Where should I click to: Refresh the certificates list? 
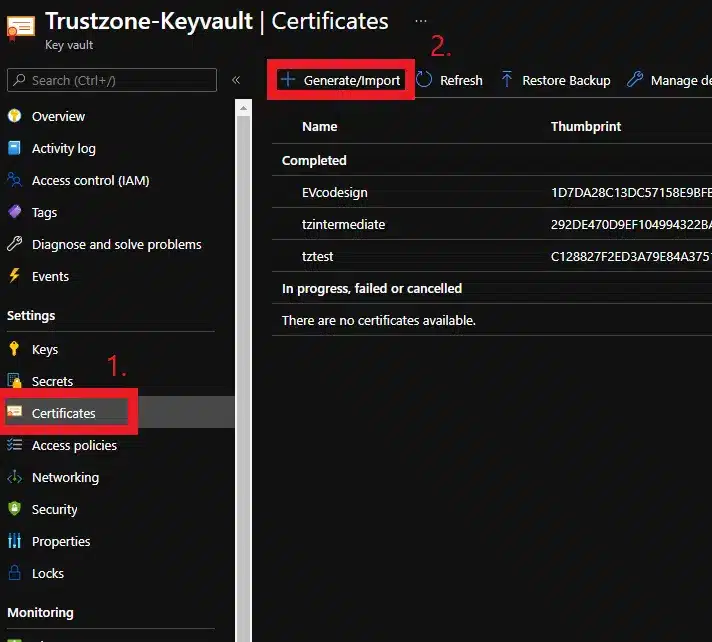point(450,81)
